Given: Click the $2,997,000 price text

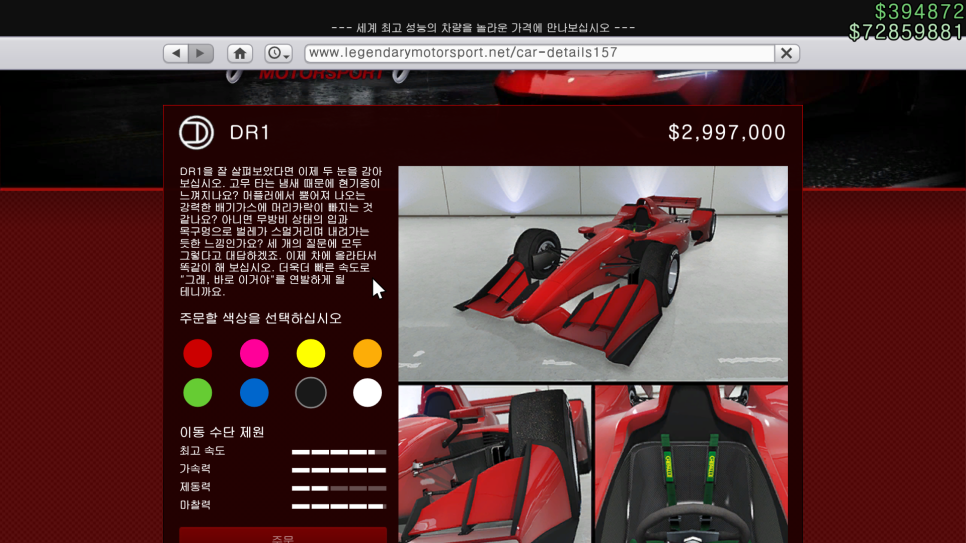Looking at the screenshot, I should [x=727, y=133].
